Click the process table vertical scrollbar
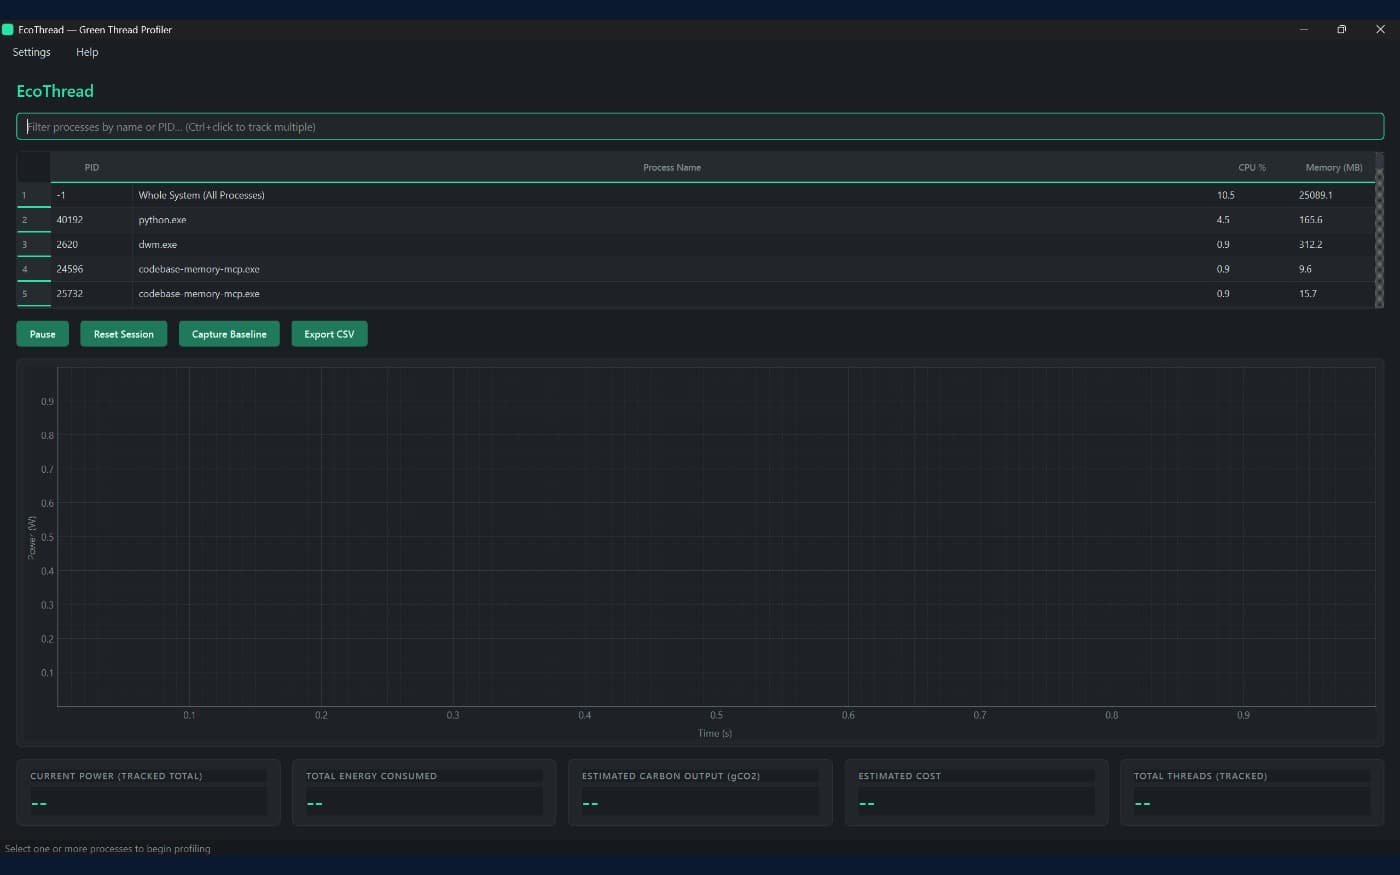The width and height of the screenshot is (1400, 875). coord(1380,230)
